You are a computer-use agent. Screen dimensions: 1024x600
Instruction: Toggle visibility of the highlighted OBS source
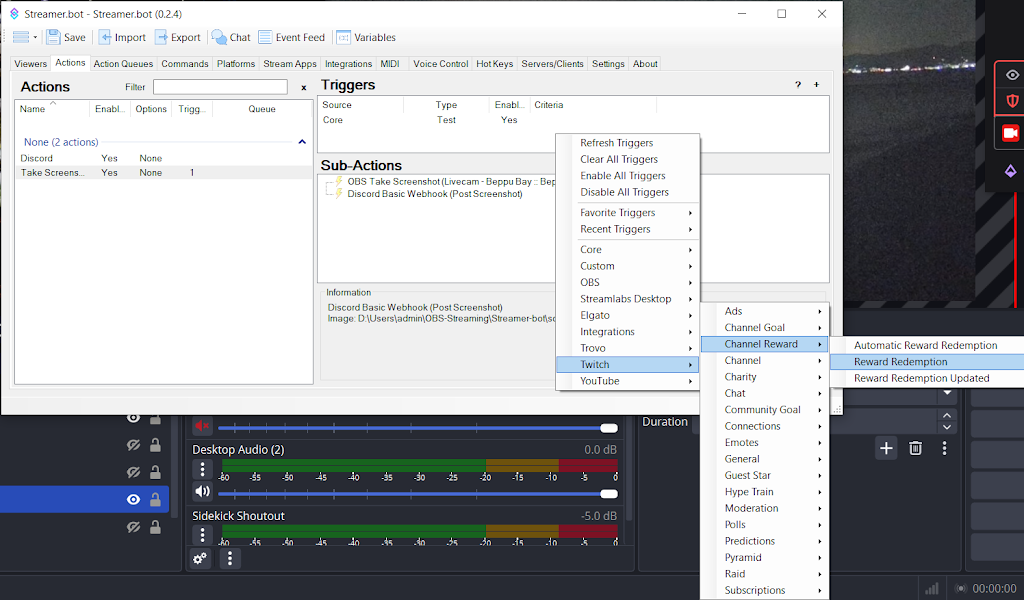coord(133,499)
